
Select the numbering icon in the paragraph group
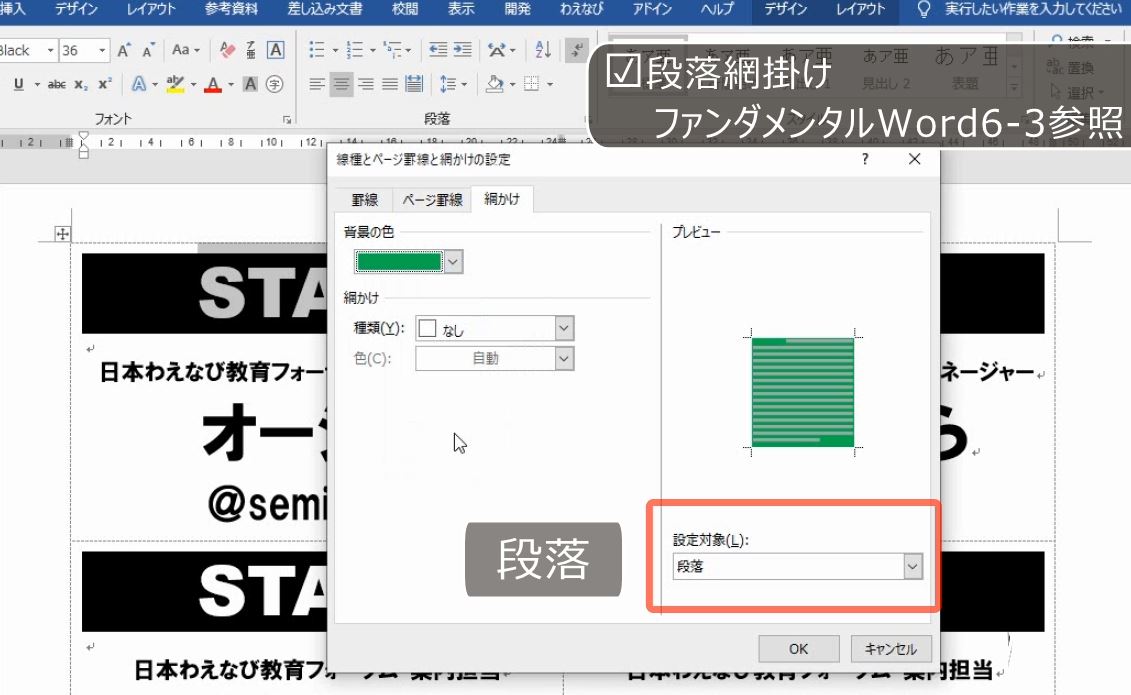pyautogui.click(x=355, y=50)
